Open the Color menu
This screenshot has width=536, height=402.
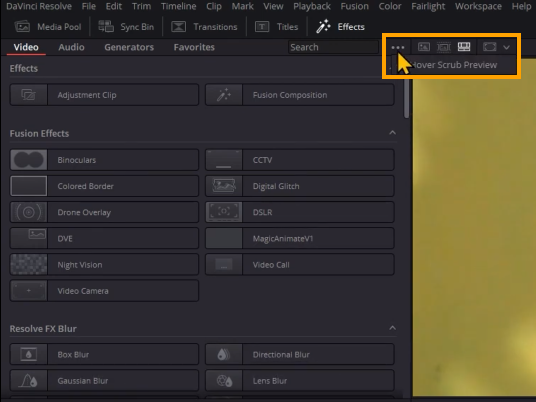390,6
